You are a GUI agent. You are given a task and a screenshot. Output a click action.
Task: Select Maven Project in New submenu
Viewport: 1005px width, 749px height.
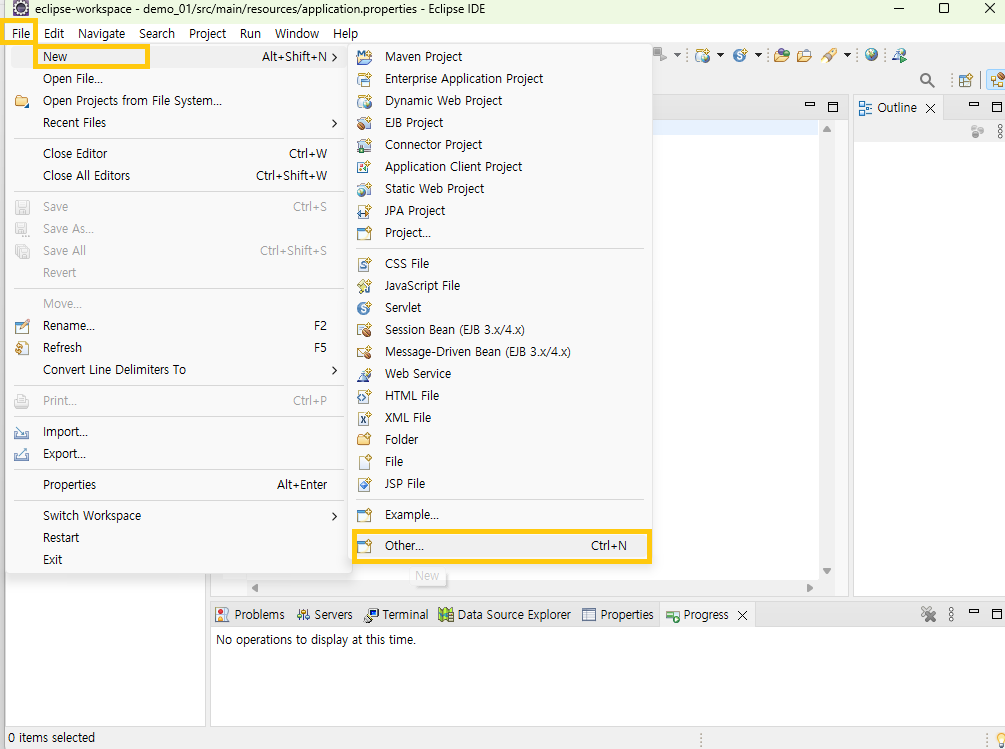[x=501, y=57]
